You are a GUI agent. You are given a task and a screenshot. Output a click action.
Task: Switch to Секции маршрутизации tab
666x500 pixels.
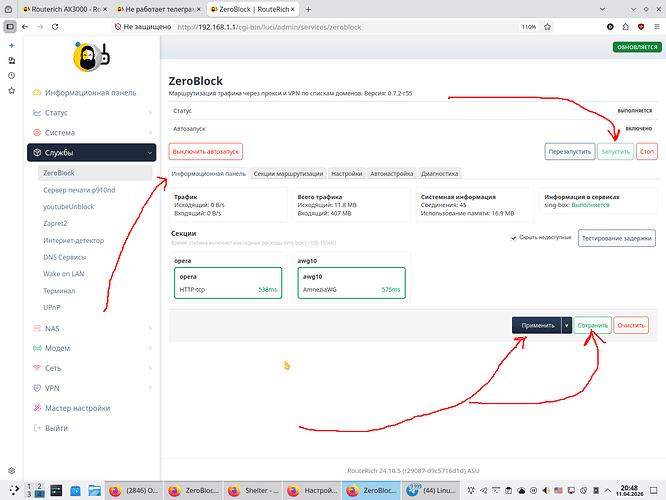click(x=288, y=173)
